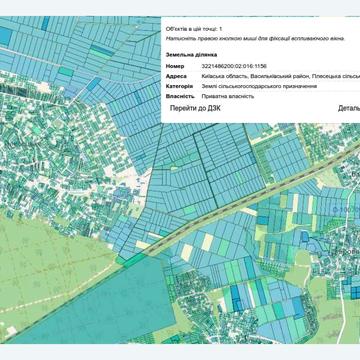This screenshot has width=360, height=360.
Task: Click the "Приватна власність" ownership value
Action: (x=228, y=96)
